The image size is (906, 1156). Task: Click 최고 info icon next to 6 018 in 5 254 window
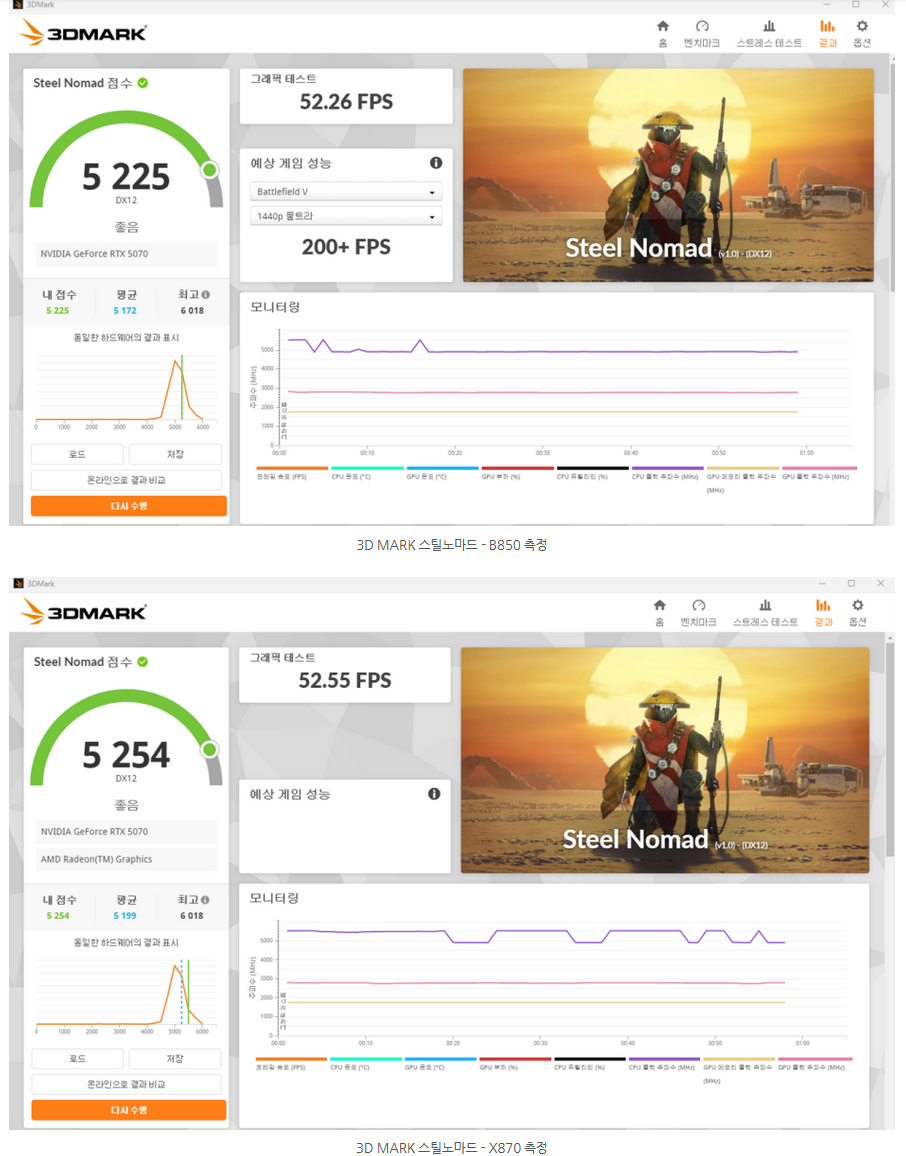[x=205, y=900]
